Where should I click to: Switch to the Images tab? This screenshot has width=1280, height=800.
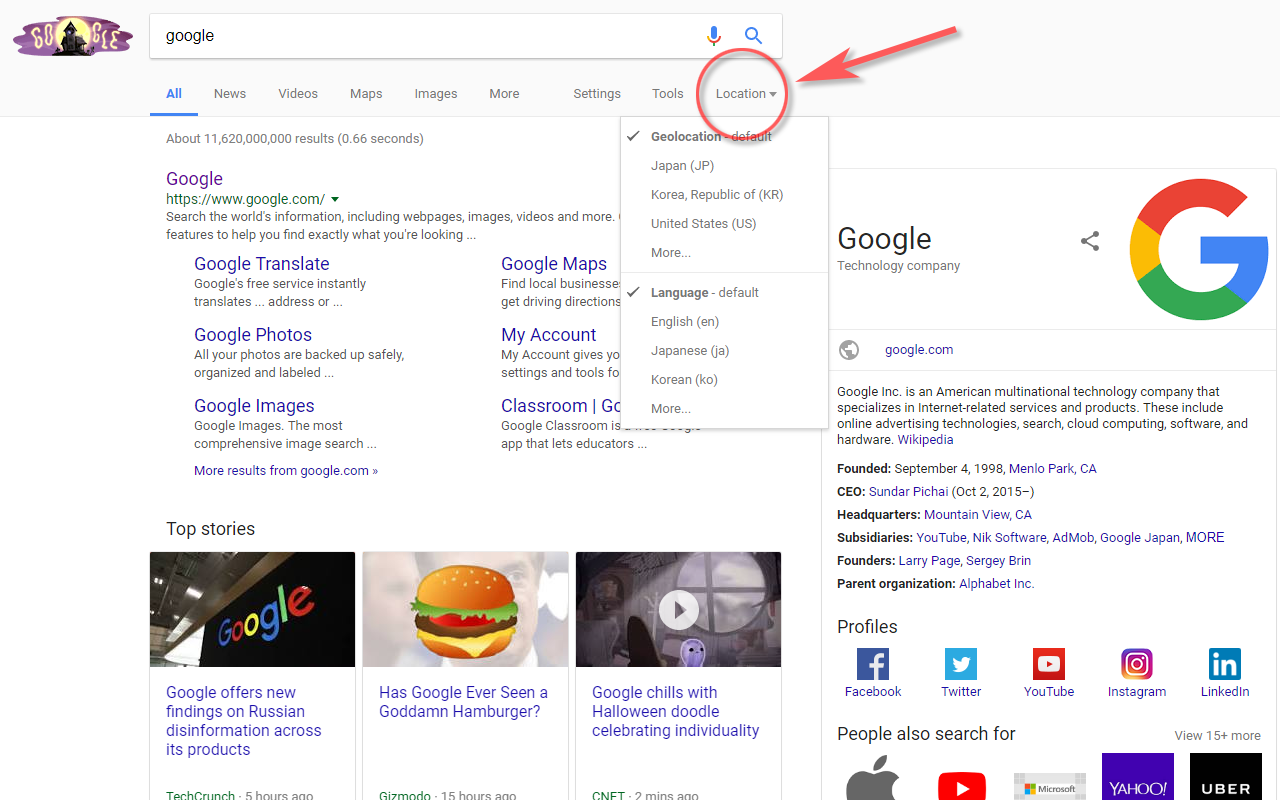click(435, 93)
